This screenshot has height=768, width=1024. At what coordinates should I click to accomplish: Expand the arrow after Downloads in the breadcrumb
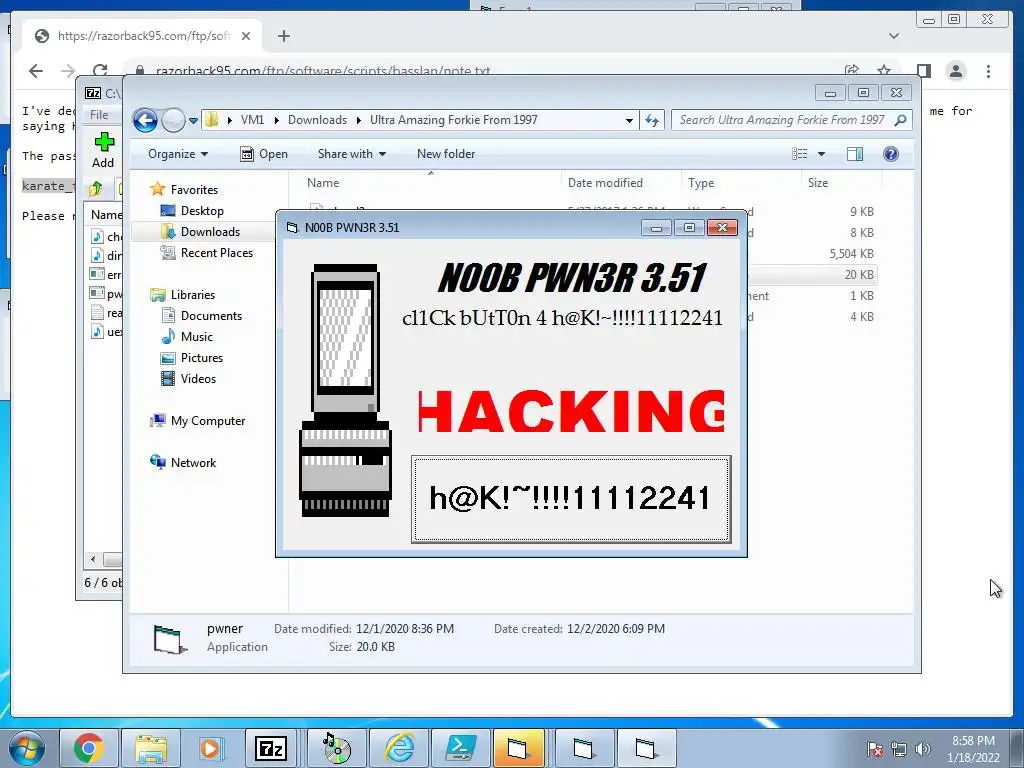tap(359, 120)
